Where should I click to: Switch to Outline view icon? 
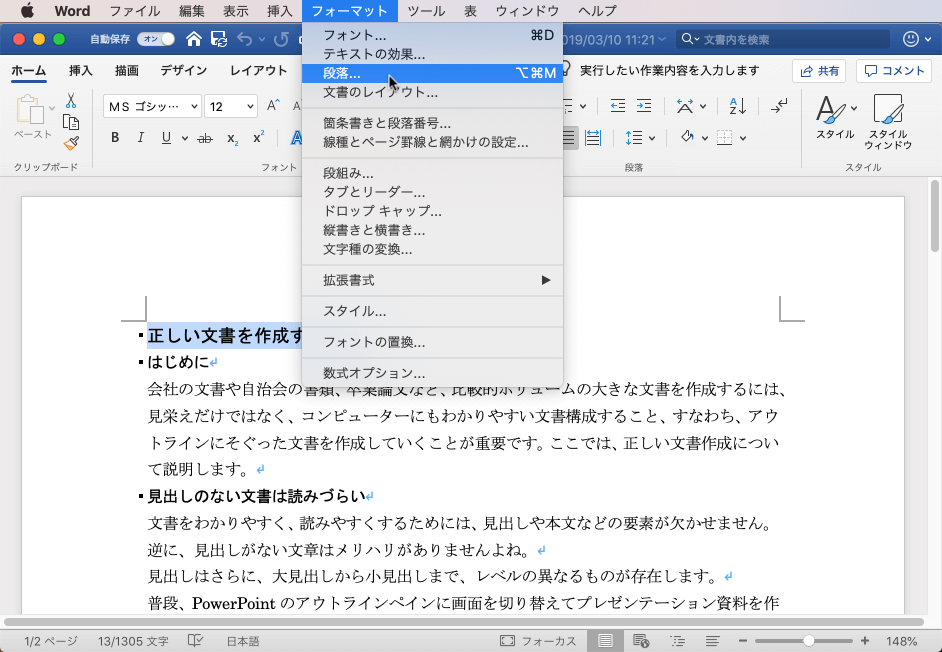(x=677, y=641)
